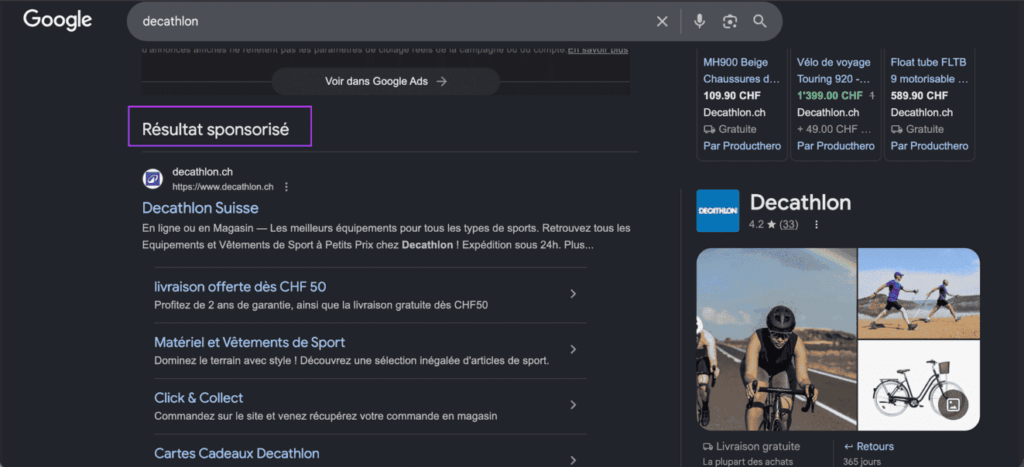Click the https://www.decathlon.ch URL text
The image size is (1024, 467).
[223, 187]
